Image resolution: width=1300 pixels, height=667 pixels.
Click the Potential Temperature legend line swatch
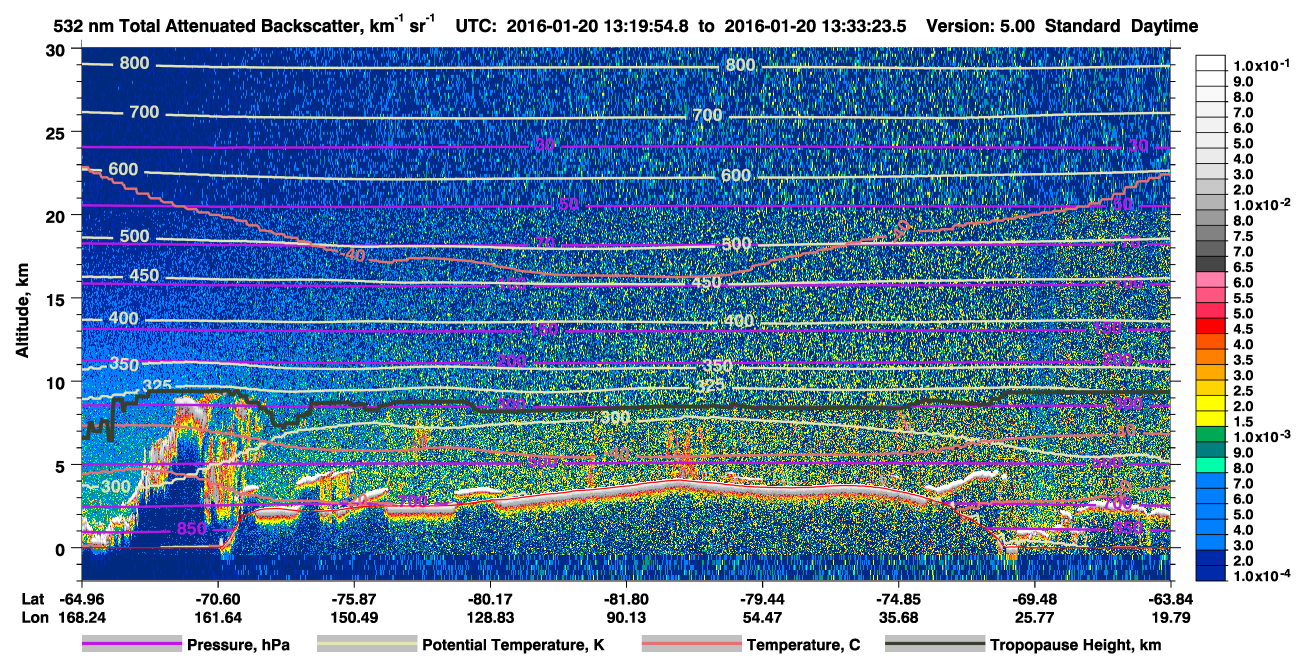[366, 645]
